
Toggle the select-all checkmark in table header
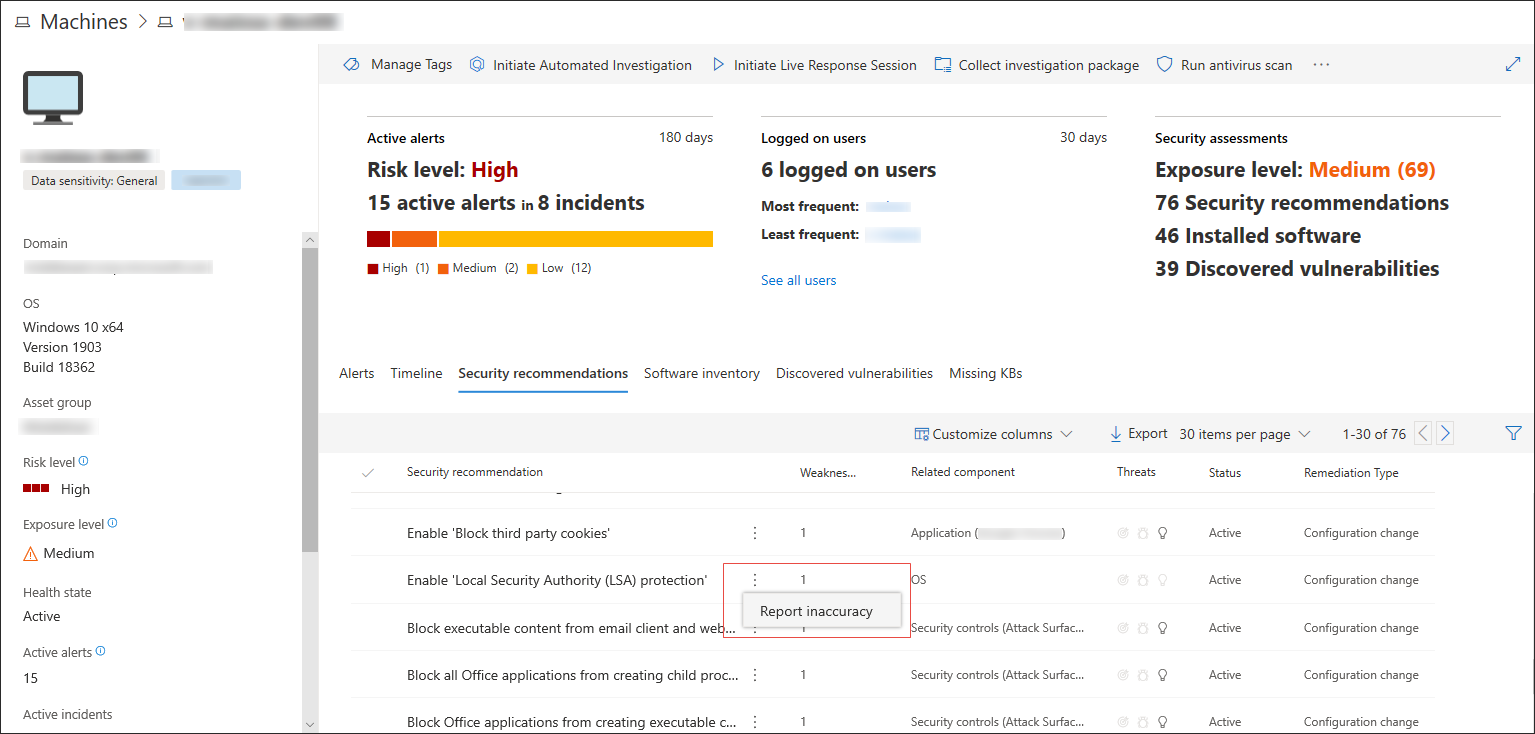(367, 473)
